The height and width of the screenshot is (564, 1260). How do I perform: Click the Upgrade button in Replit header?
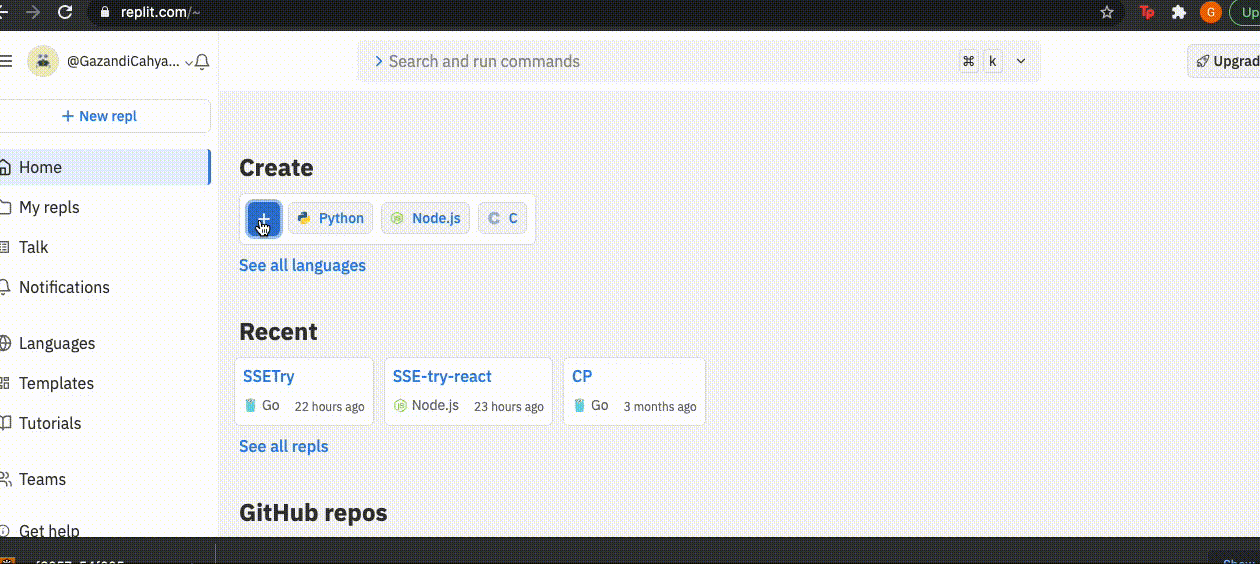pos(1223,61)
